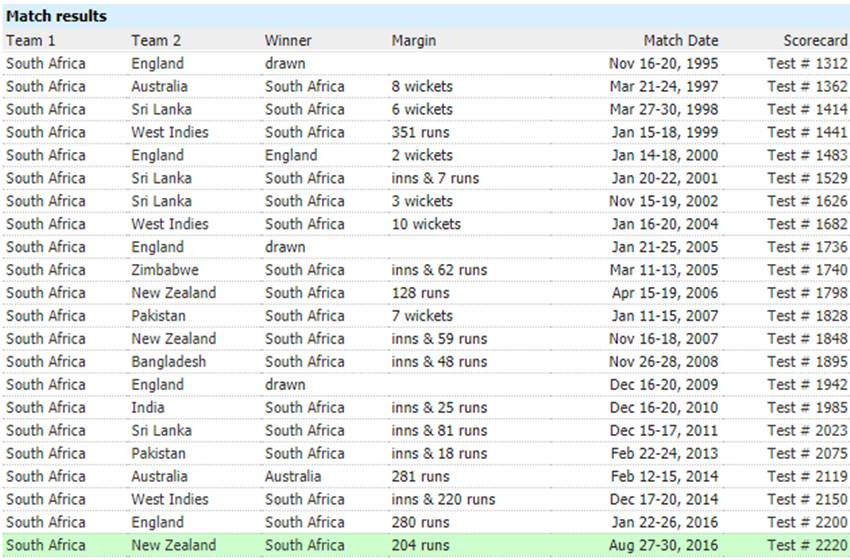Select the Zimbabwe entry in Team 2 column
The height and width of the screenshot is (560, 850).
click(165, 270)
